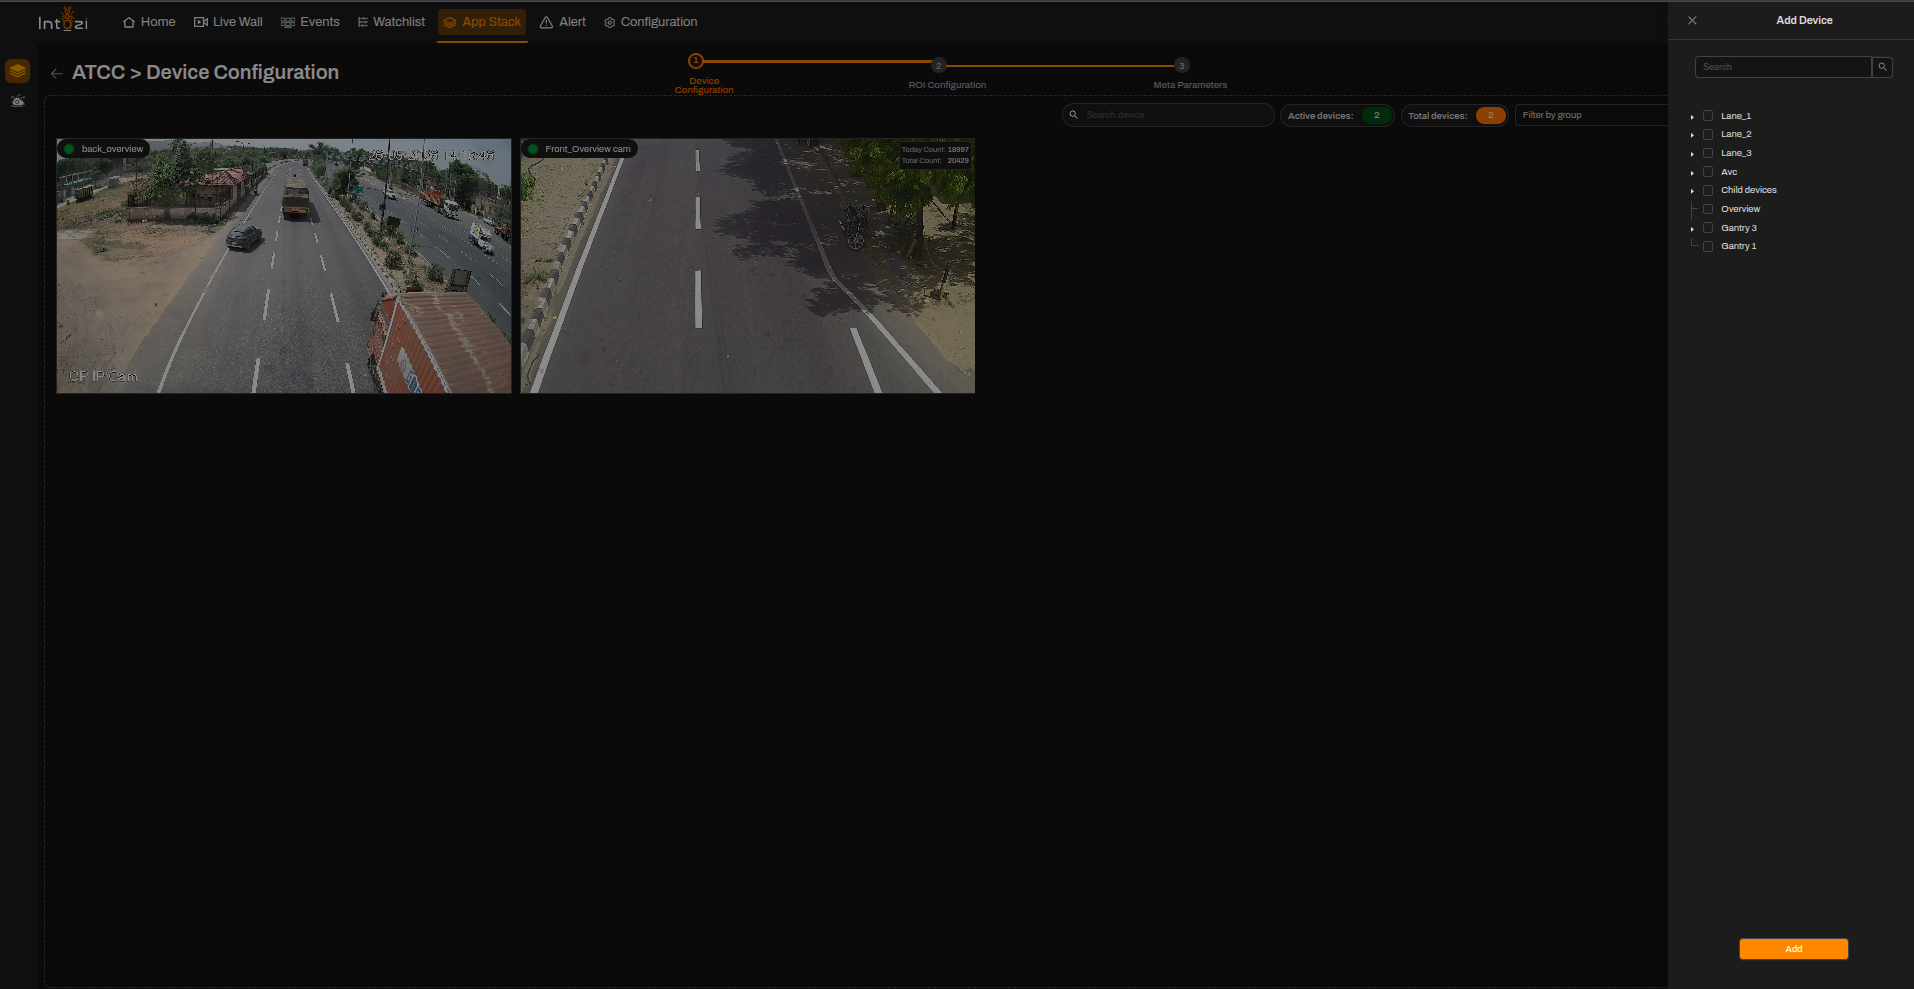Screen dimensions: 1914x989
Task: Open the Front_Overview cam feed
Action: 748,266
